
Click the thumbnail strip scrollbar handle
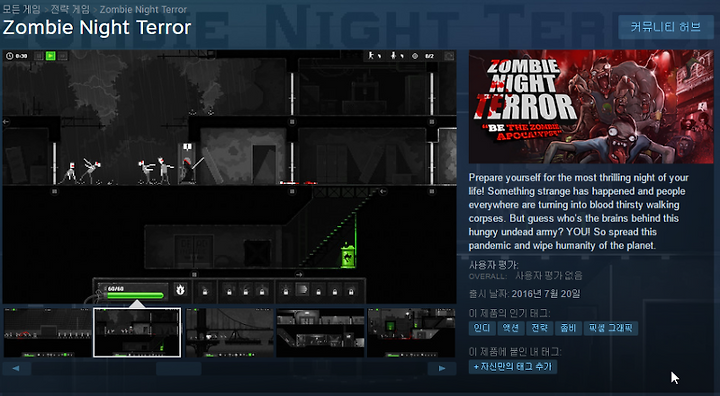tap(179, 368)
